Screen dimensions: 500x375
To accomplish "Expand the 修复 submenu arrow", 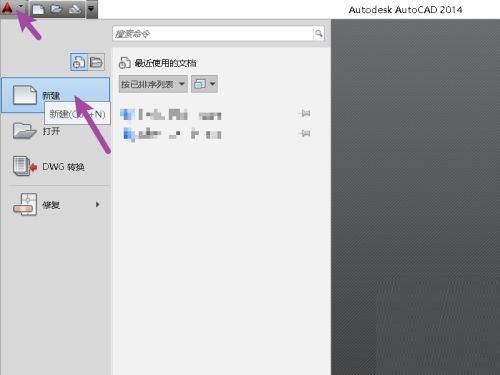I will [x=98, y=204].
